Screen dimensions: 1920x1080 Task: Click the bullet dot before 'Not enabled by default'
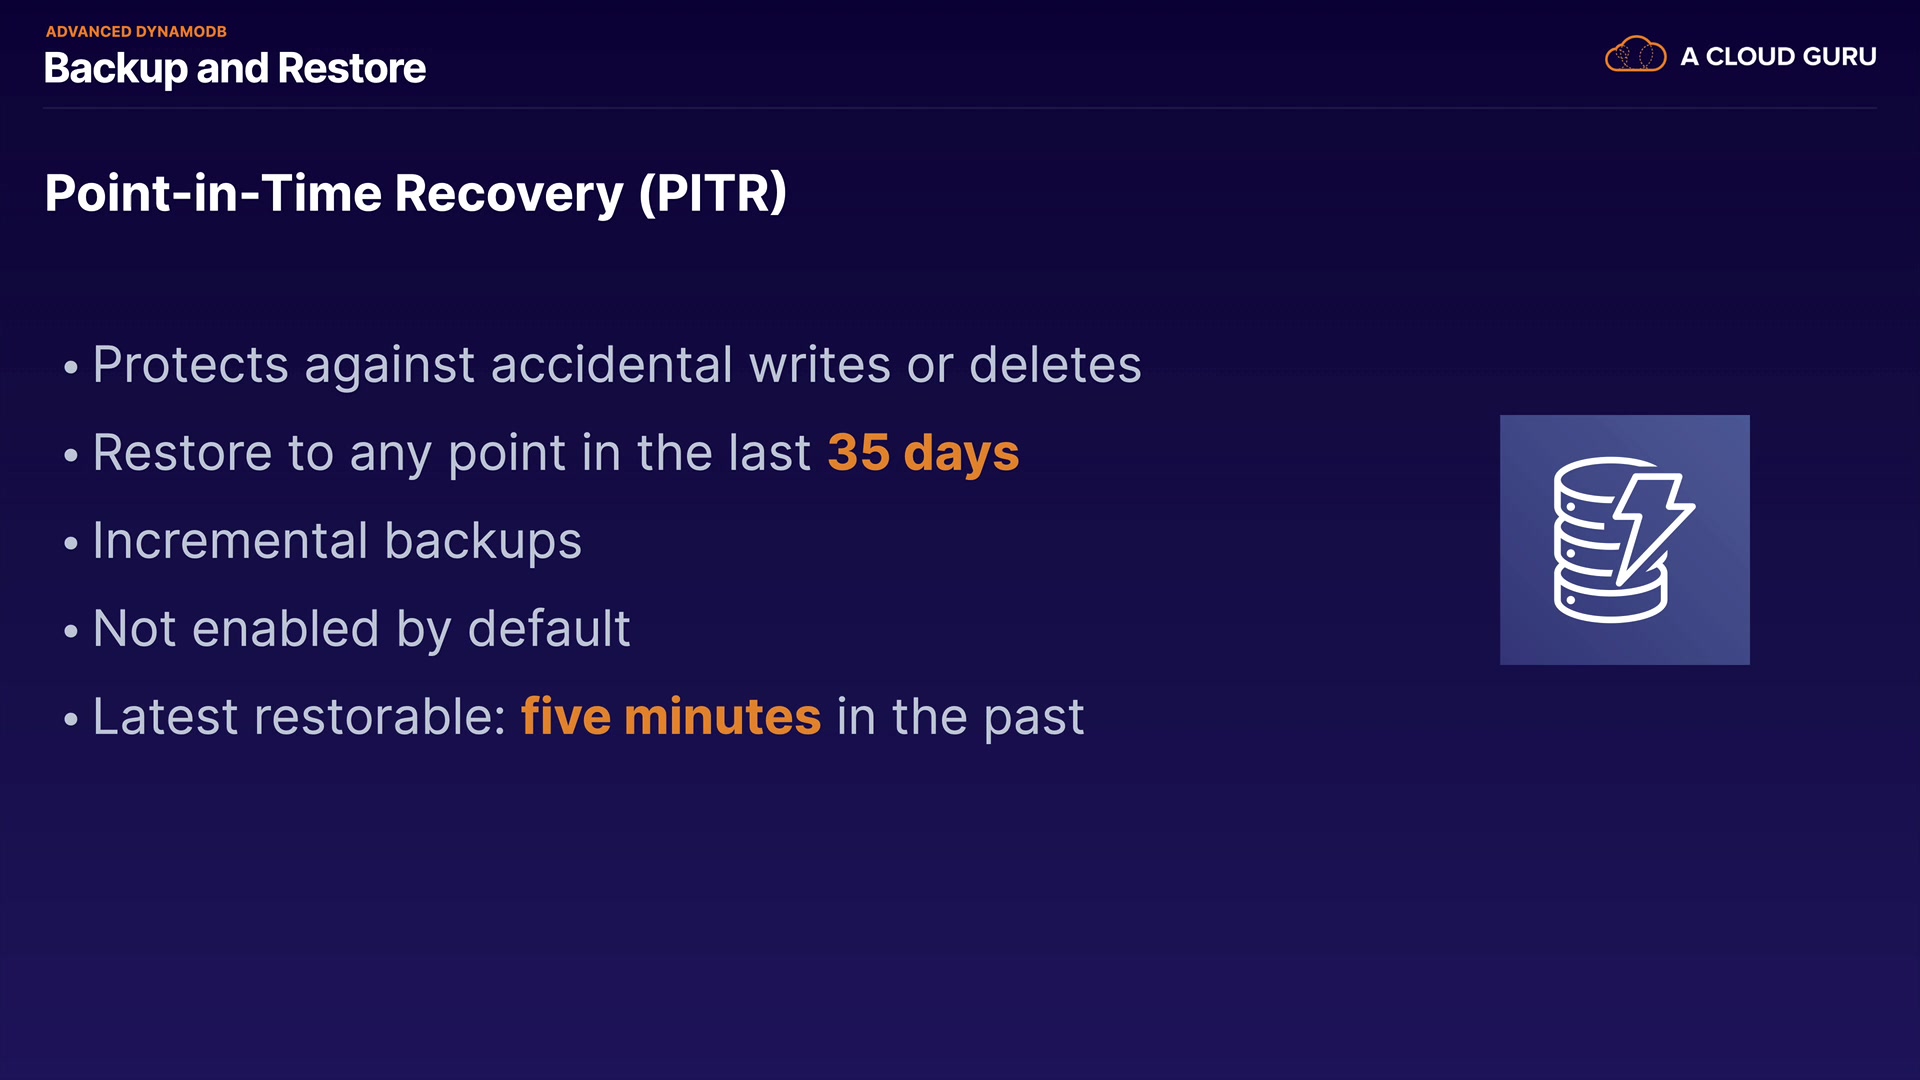[x=70, y=631]
